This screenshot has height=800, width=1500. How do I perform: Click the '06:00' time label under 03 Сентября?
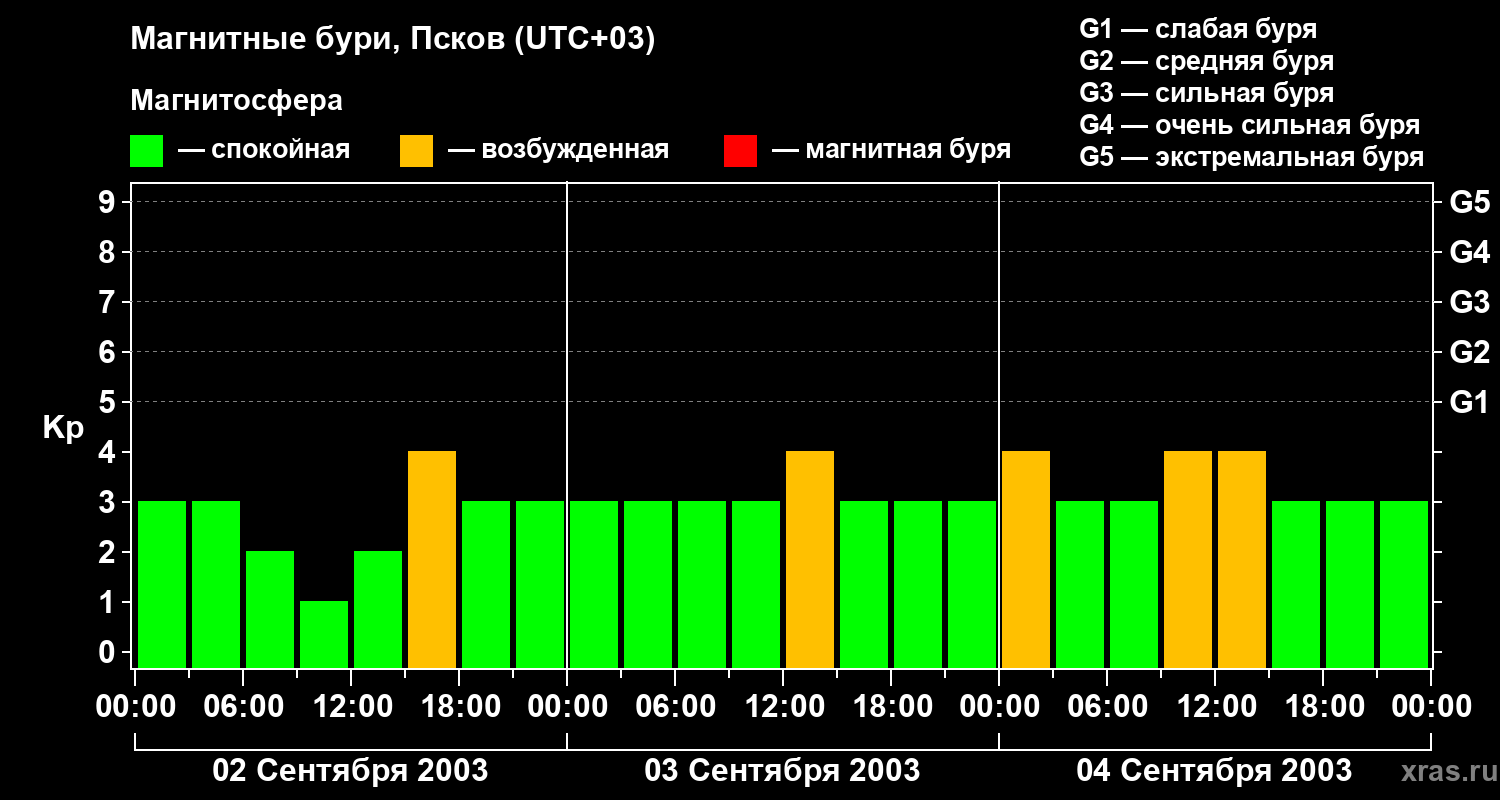click(x=675, y=707)
